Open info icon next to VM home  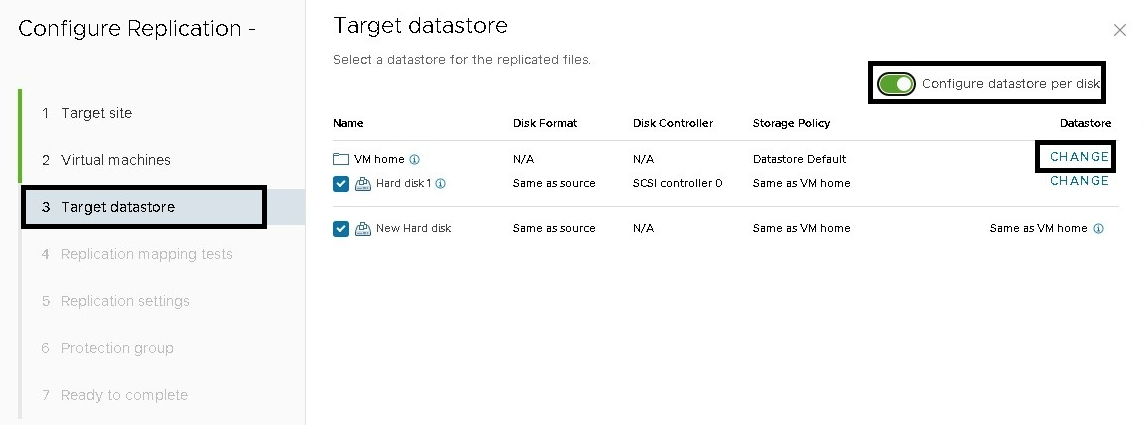click(x=415, y=159)
